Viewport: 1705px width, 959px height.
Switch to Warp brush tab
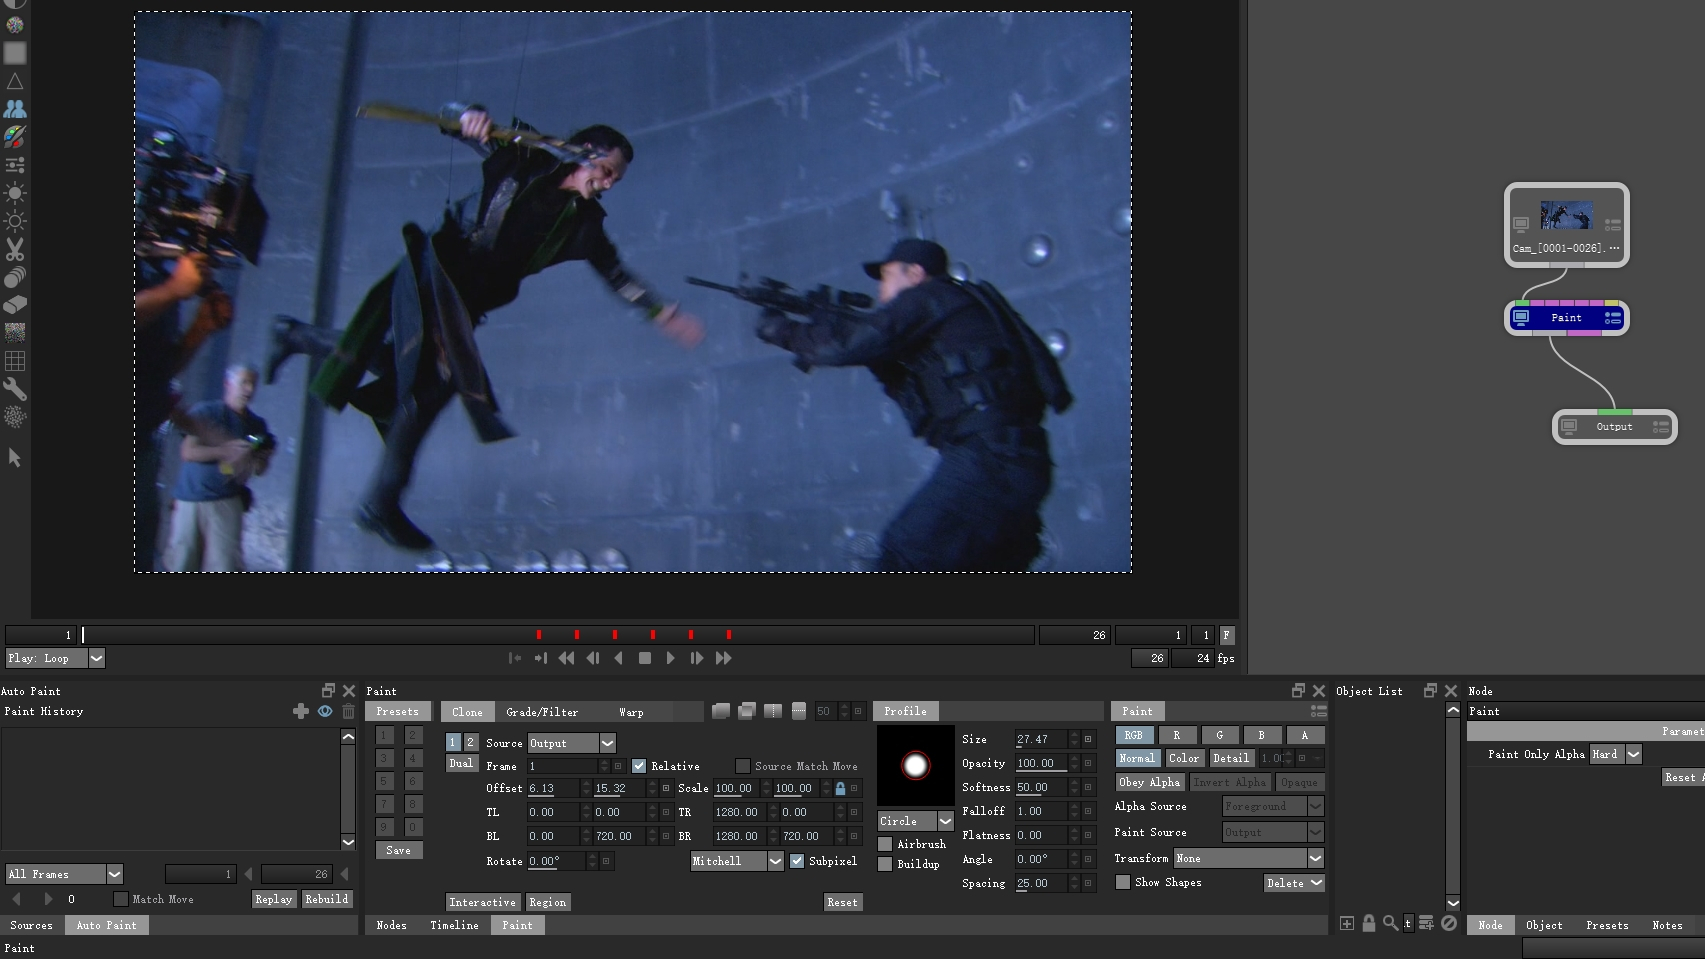tap(631, 712)
